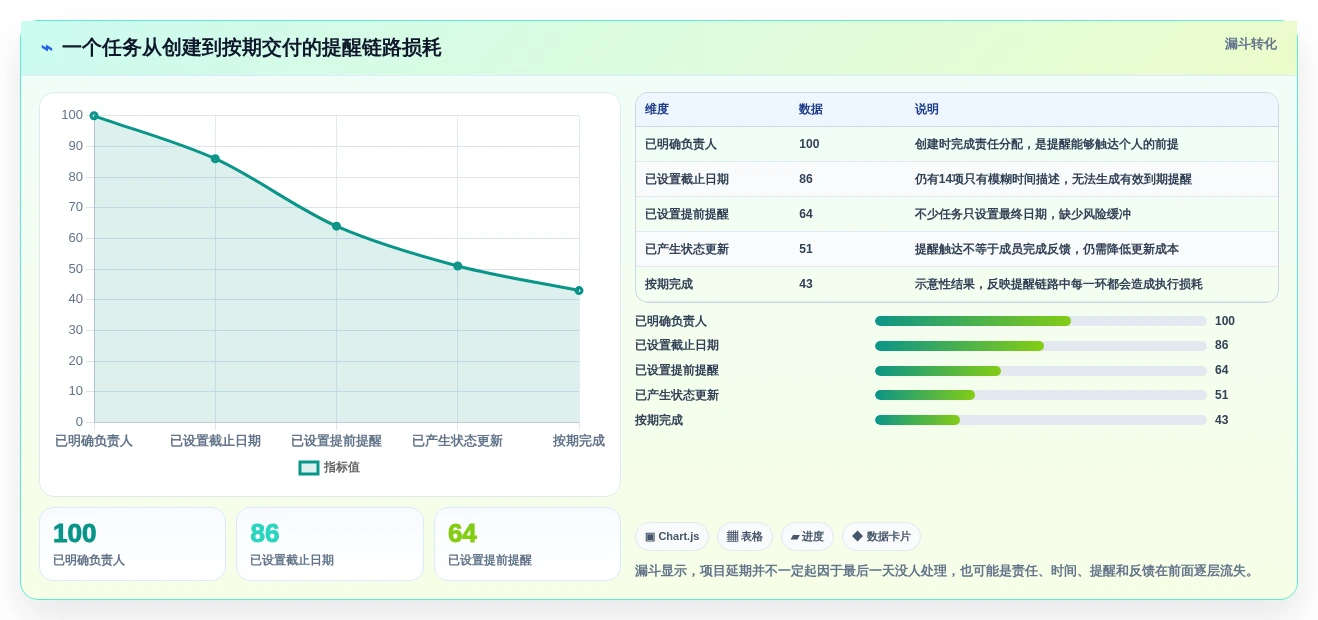Open the 100 已明确负责人 data card
The image size is (1318, 620).
(x=132, y=544)
